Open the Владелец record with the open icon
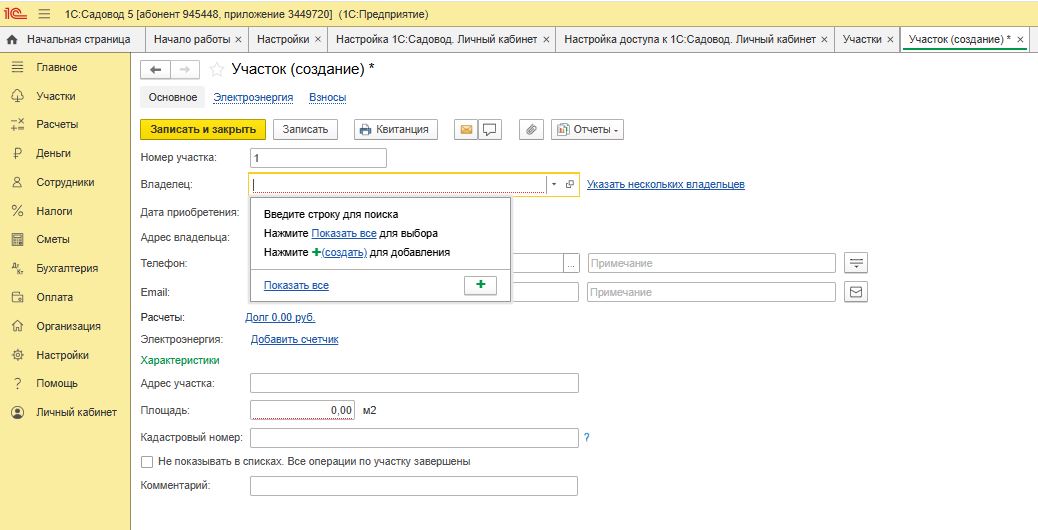This screenshot has height=530, width=1038. pos(569,185)
